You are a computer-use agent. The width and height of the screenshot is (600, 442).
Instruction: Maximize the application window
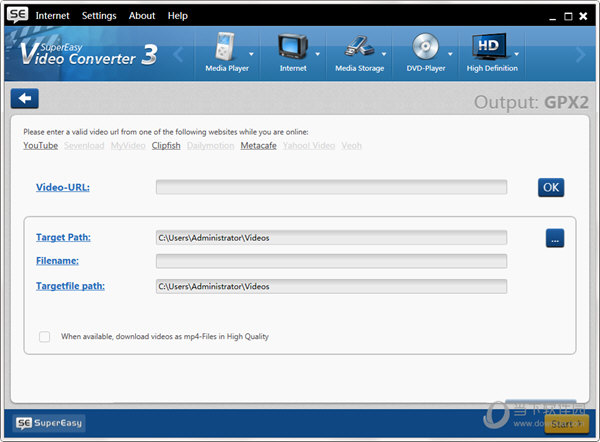coord(568,16)
